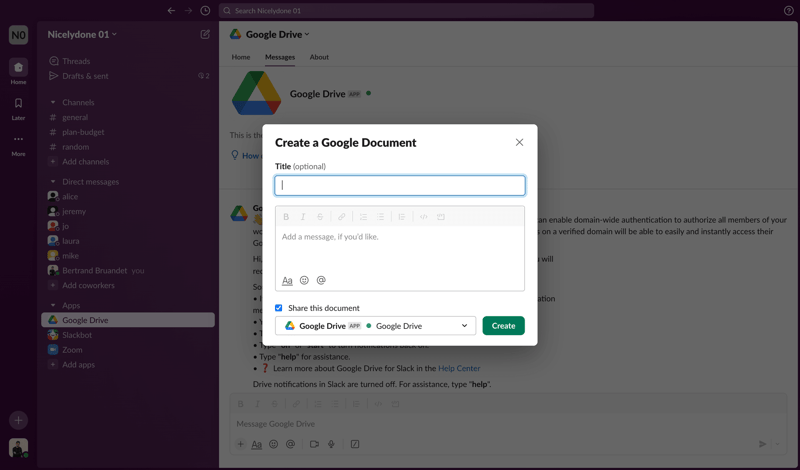Click user avatar at bottom left
Viewport: 800px width, 470px height.
point(18,448)
